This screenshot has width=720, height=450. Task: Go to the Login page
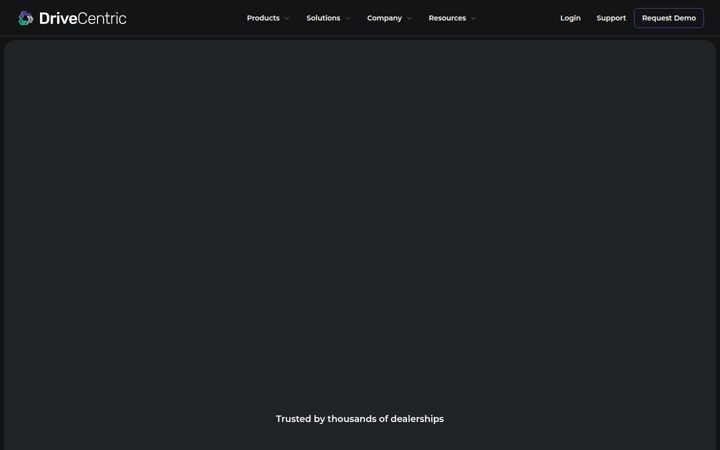point(570,18)
